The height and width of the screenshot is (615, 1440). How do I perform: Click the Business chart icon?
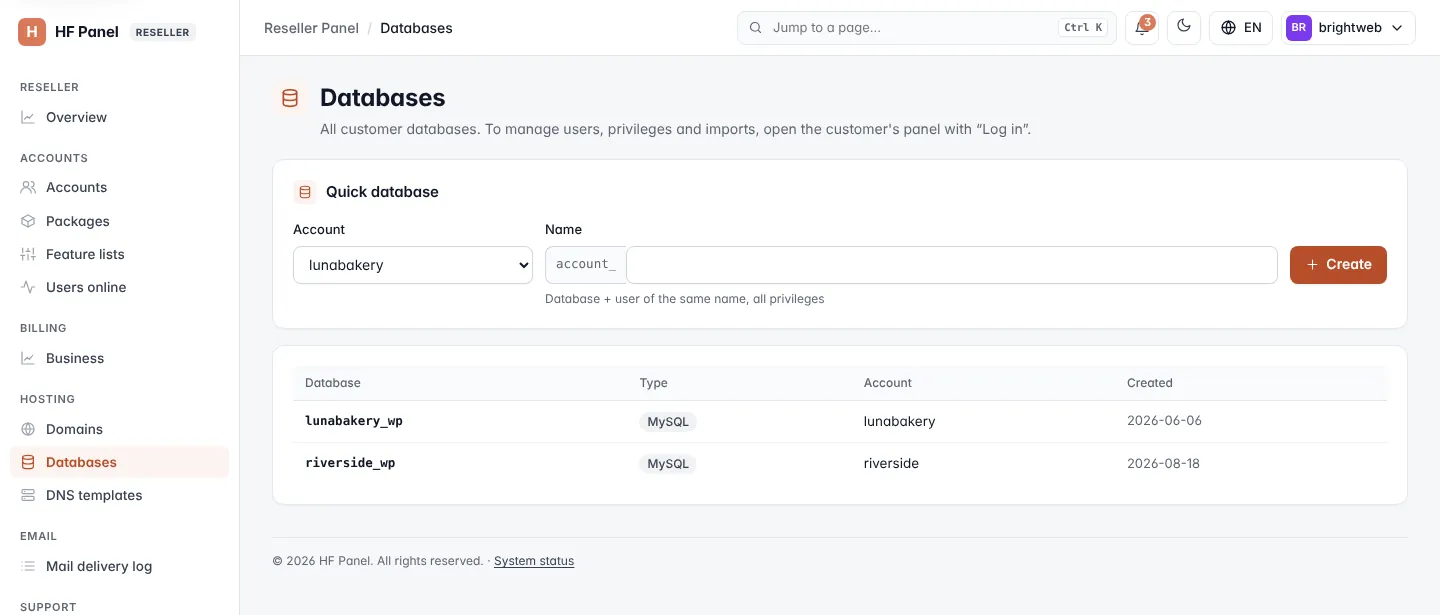click(28, 358)
